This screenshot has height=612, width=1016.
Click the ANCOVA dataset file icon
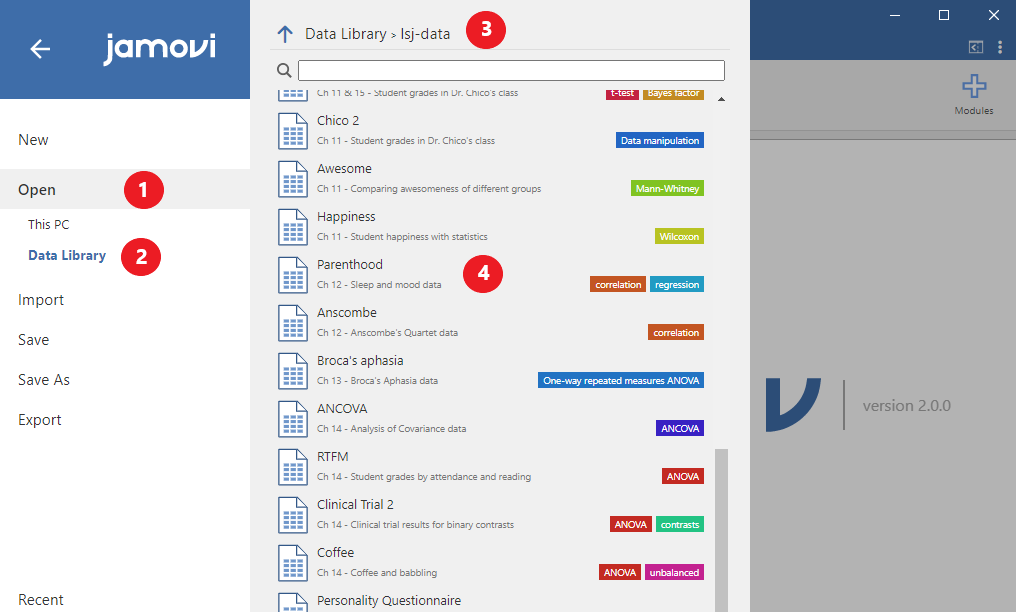pyautogui.click(x=293, y=418)
